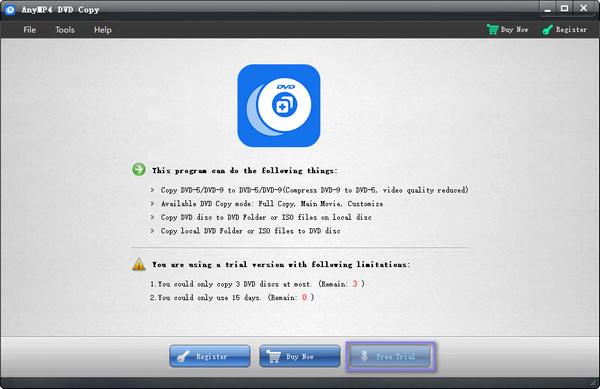Click the AnyMP4 DVD Copy logo

[279, 106]
